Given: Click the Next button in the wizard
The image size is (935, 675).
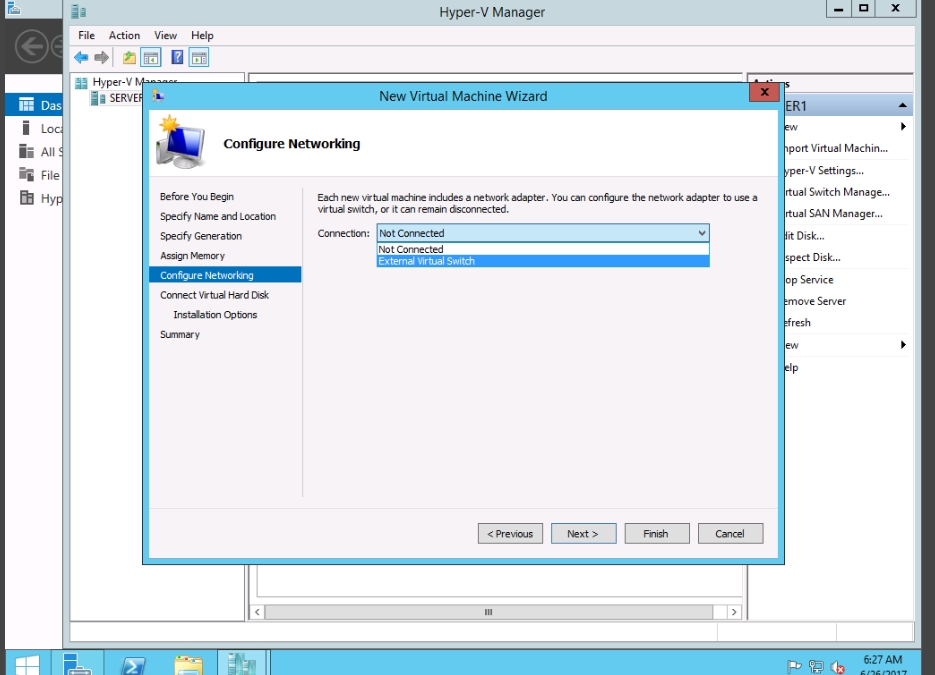Looking at the screenshot, I should [x=582, y=534].
